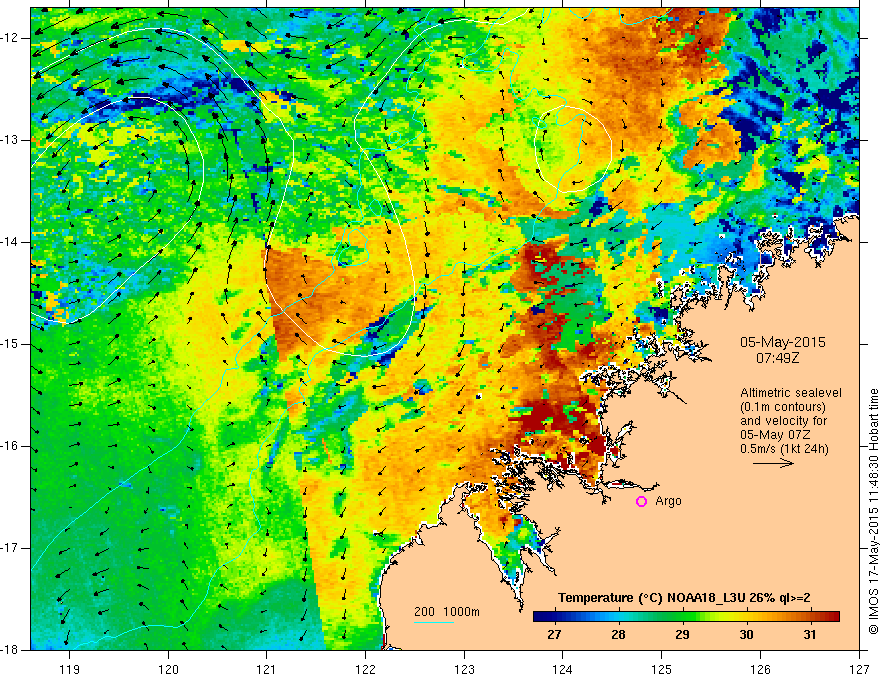Click the 200 1000m depth contour label
This screenshot has width=880, height=680.
[447, 612]
